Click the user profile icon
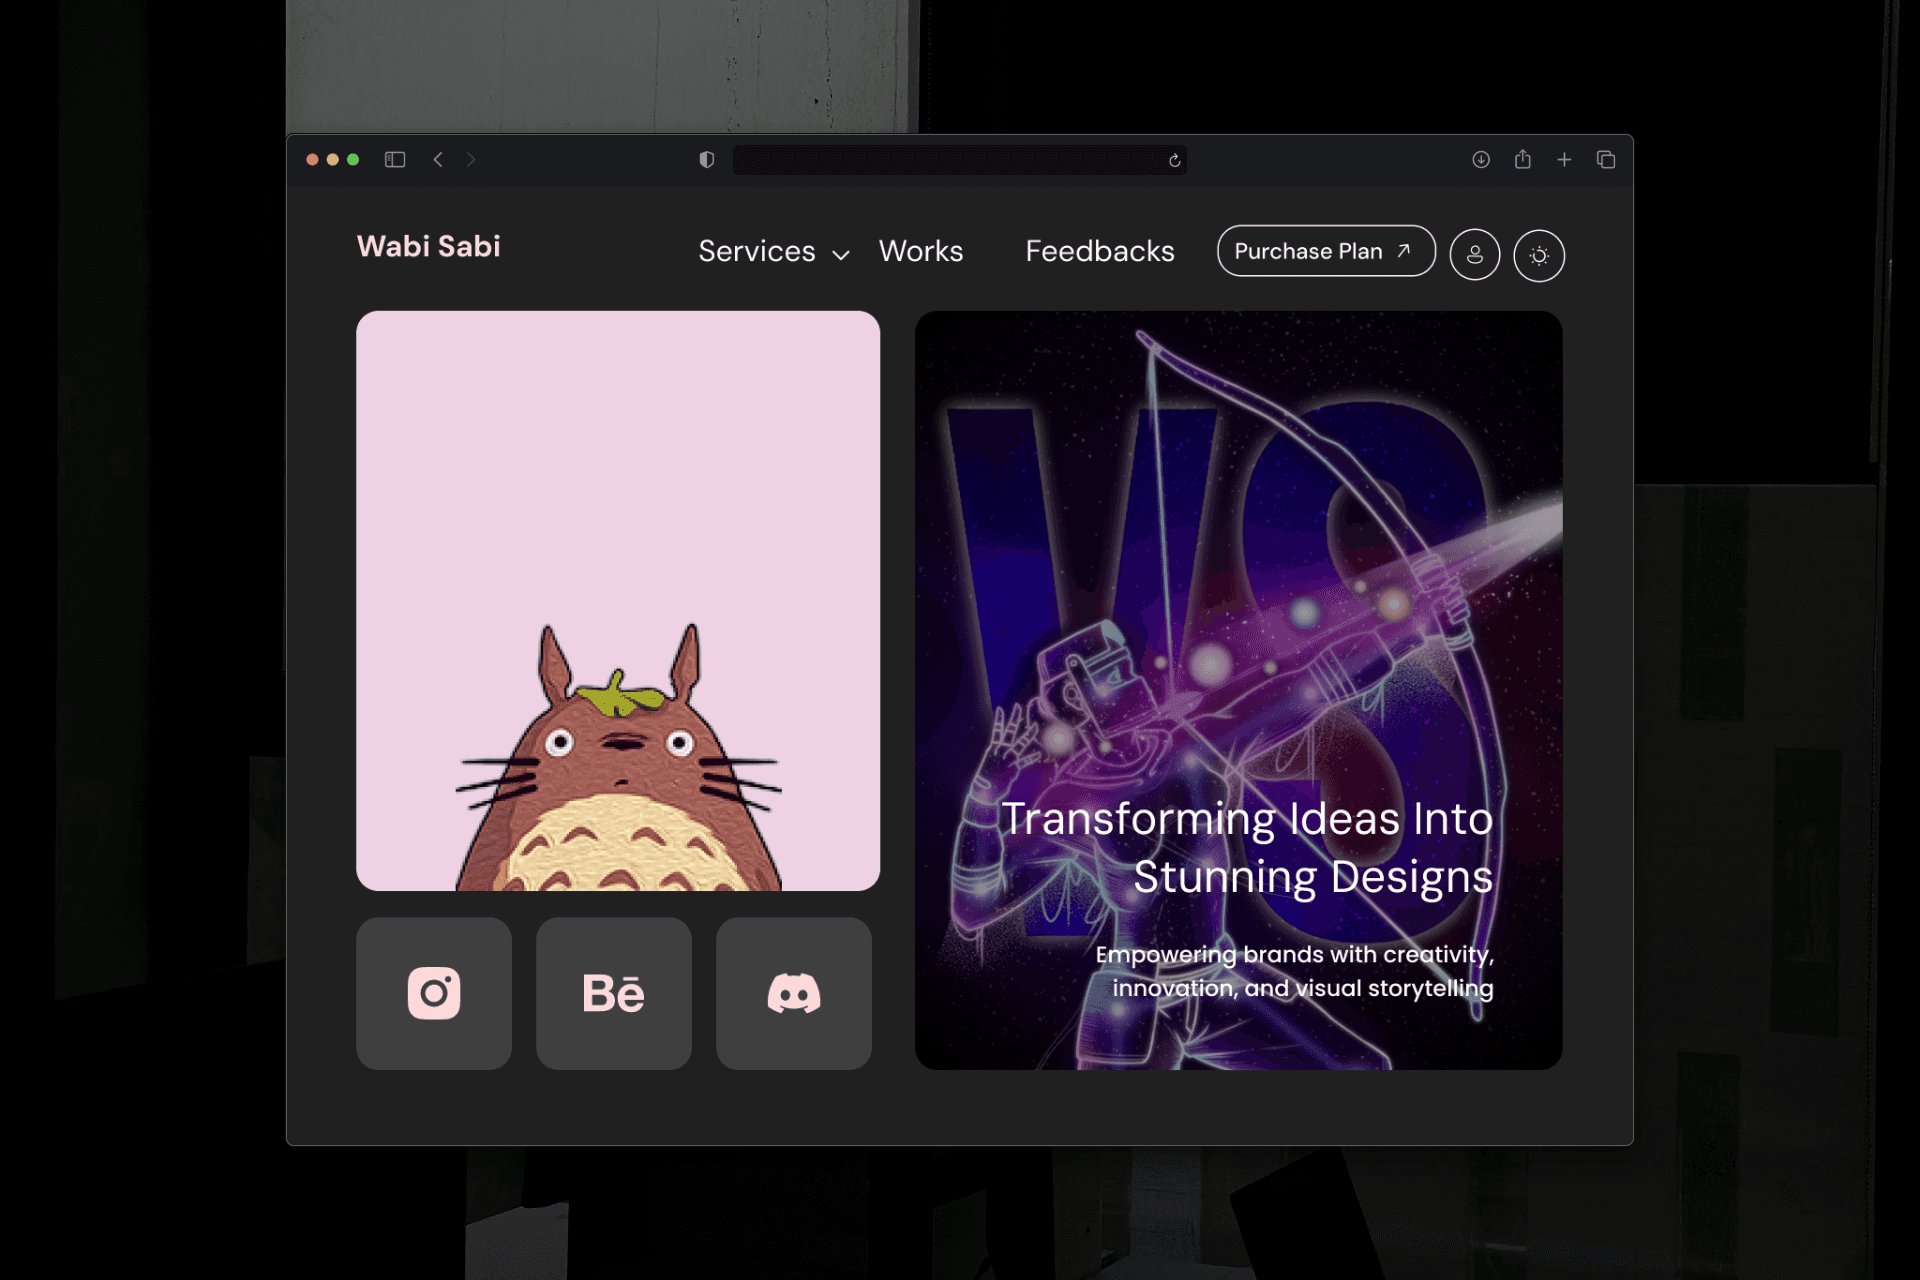 click(x=1474, y=255)
